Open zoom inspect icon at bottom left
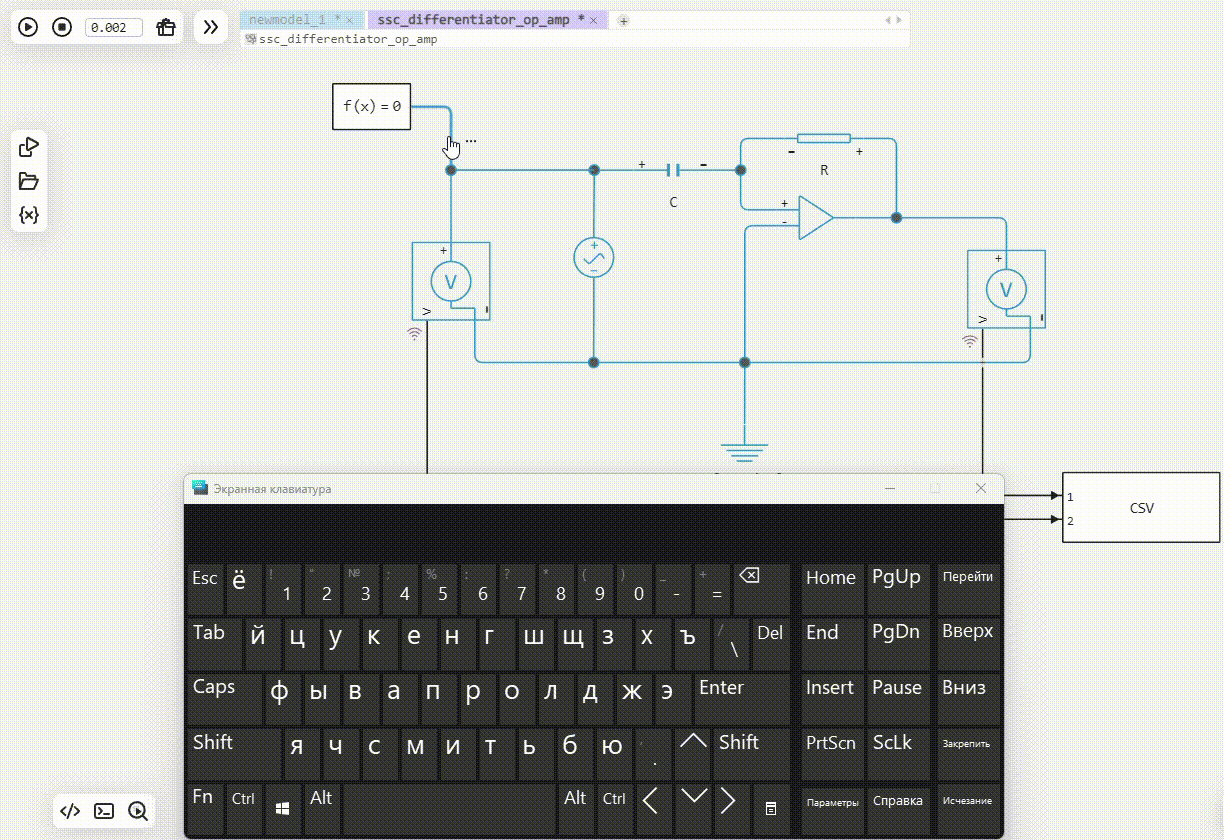The image size is (1224, 840). [138, 811]
